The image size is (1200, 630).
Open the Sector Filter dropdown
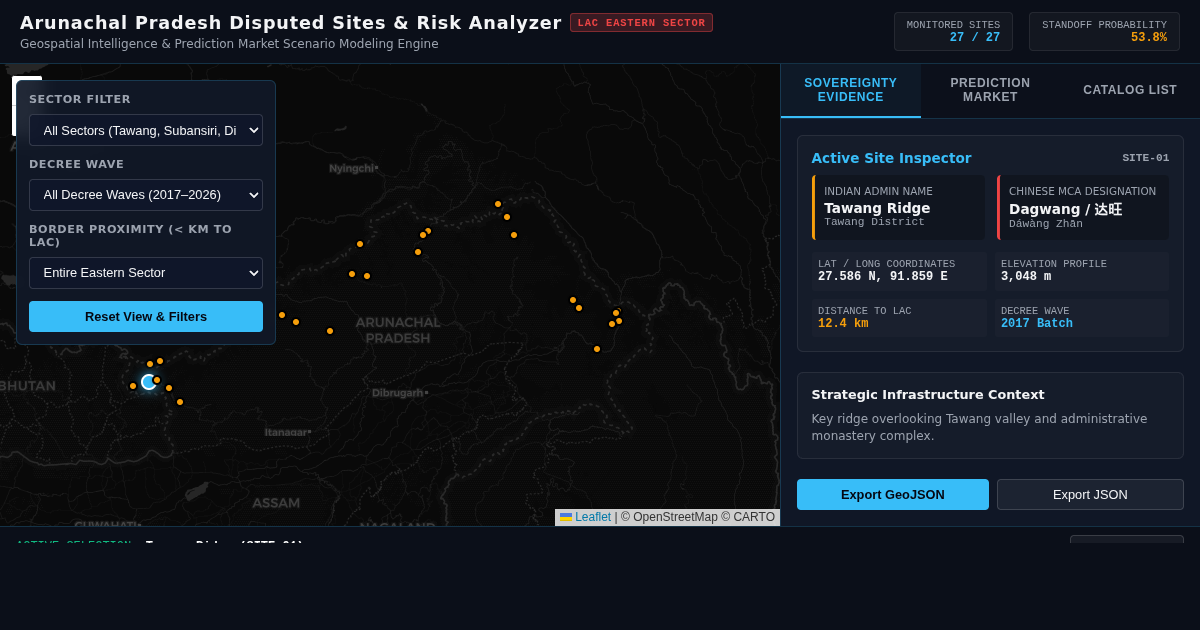tap(146, 130)
